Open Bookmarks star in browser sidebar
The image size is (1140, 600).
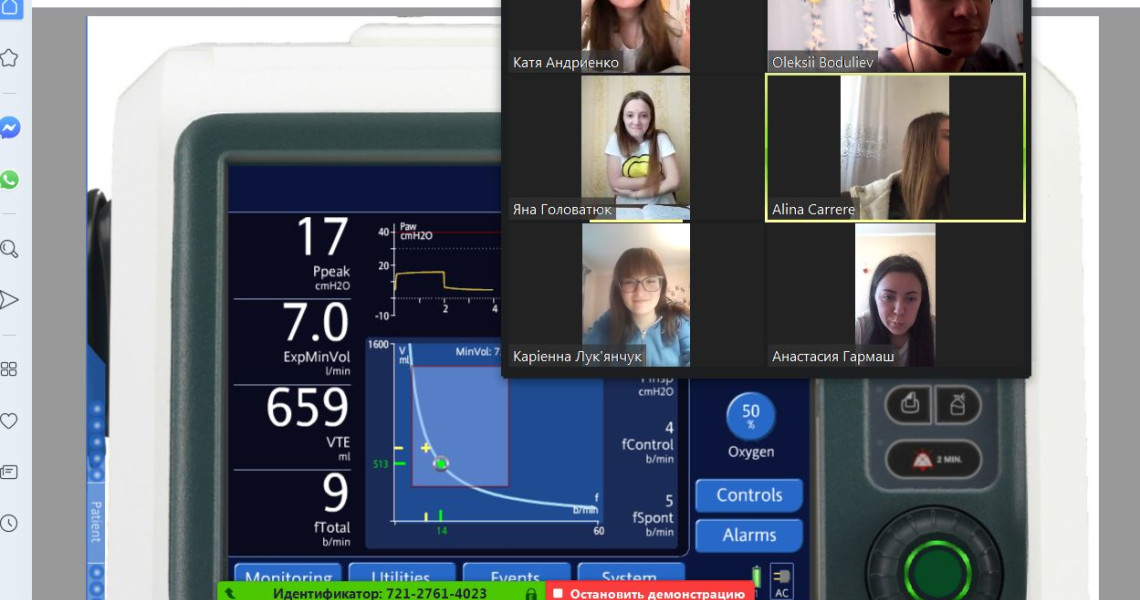9,58
